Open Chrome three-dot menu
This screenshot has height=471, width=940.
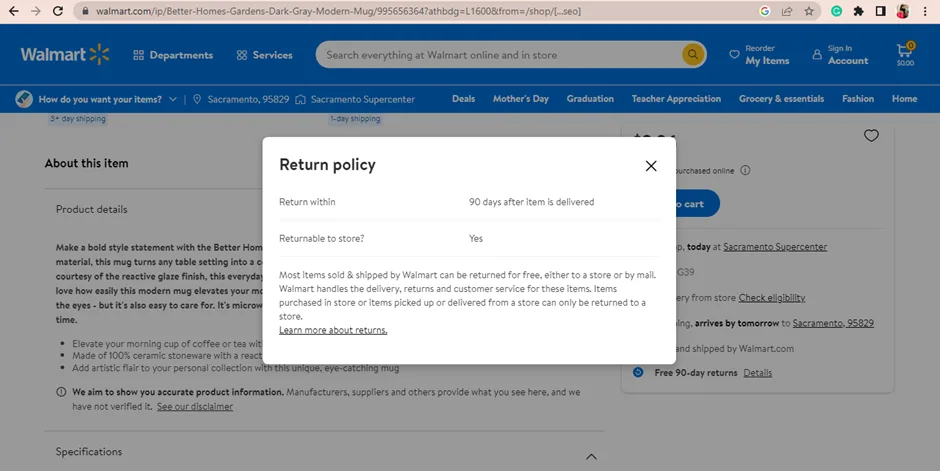pyautogui.click(x=926, y=11)
